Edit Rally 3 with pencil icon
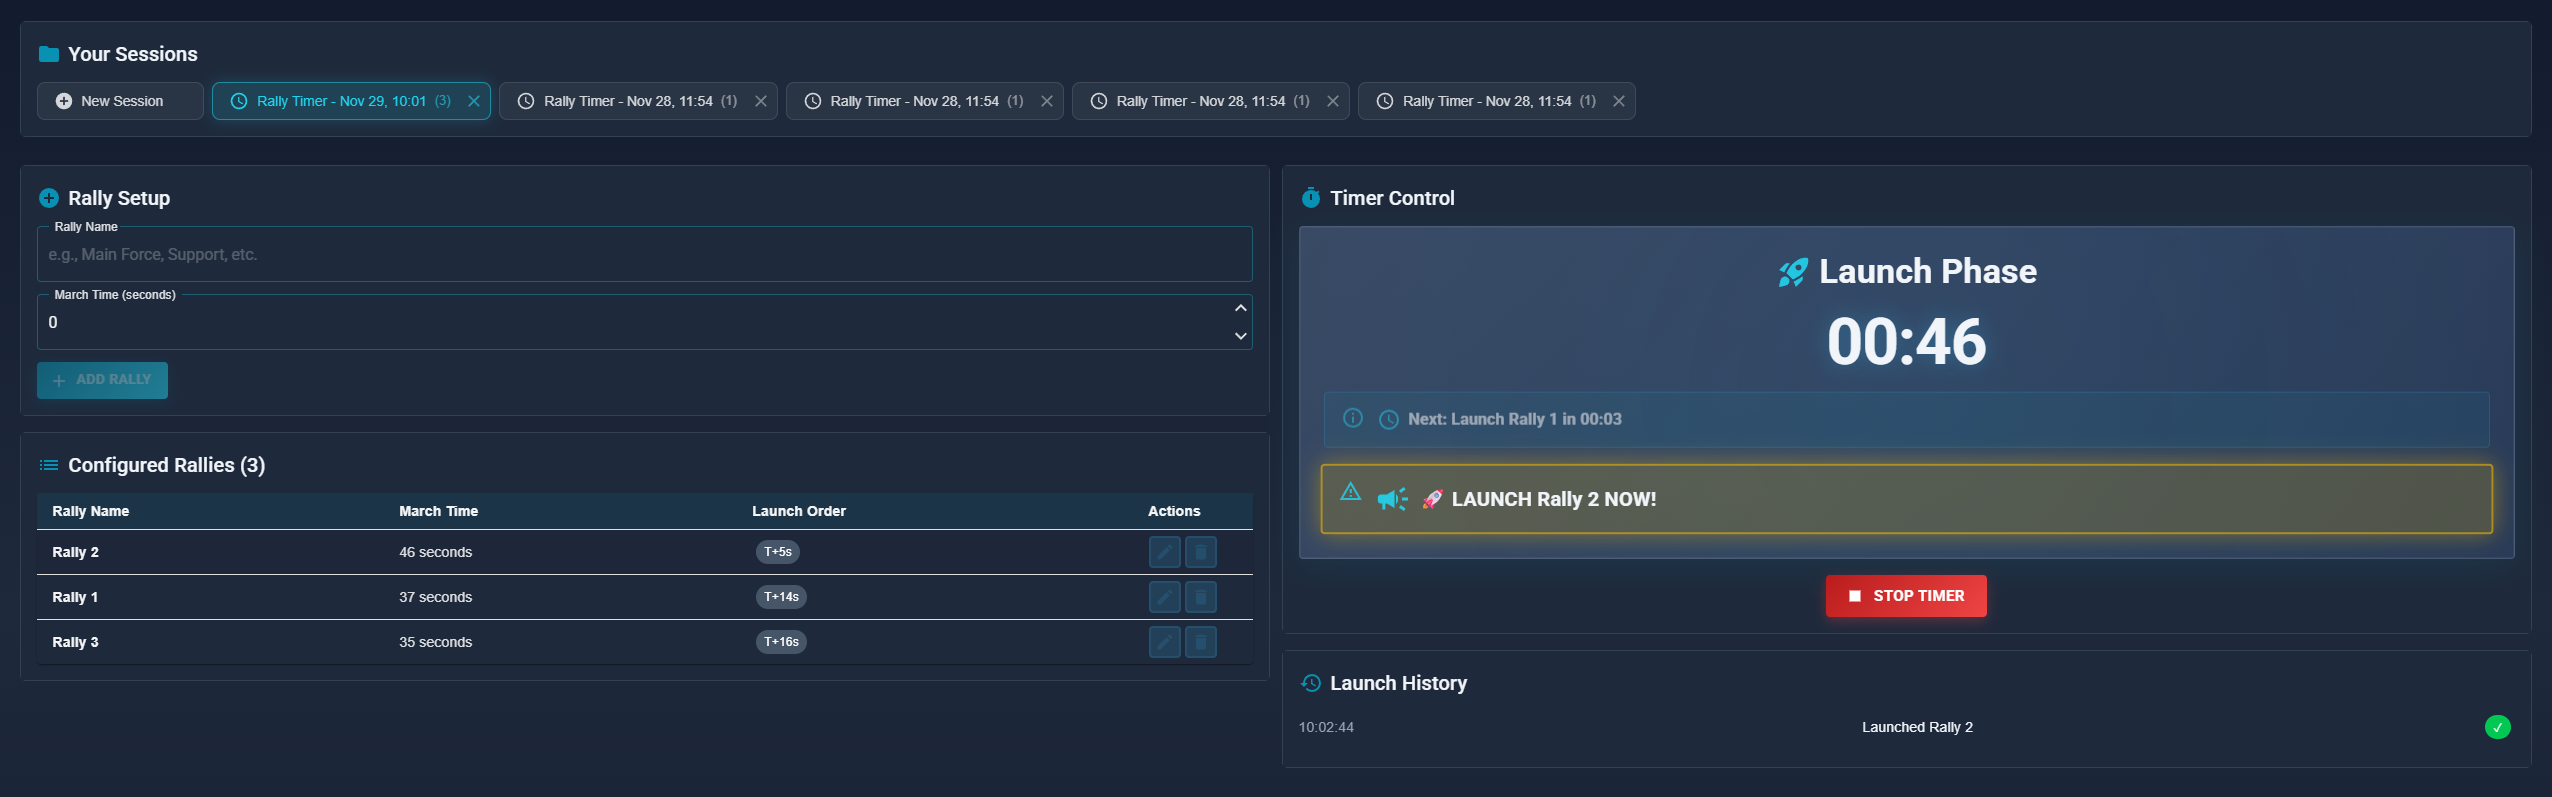This screenshot has width=2552, height=797. coord(1164,642)
